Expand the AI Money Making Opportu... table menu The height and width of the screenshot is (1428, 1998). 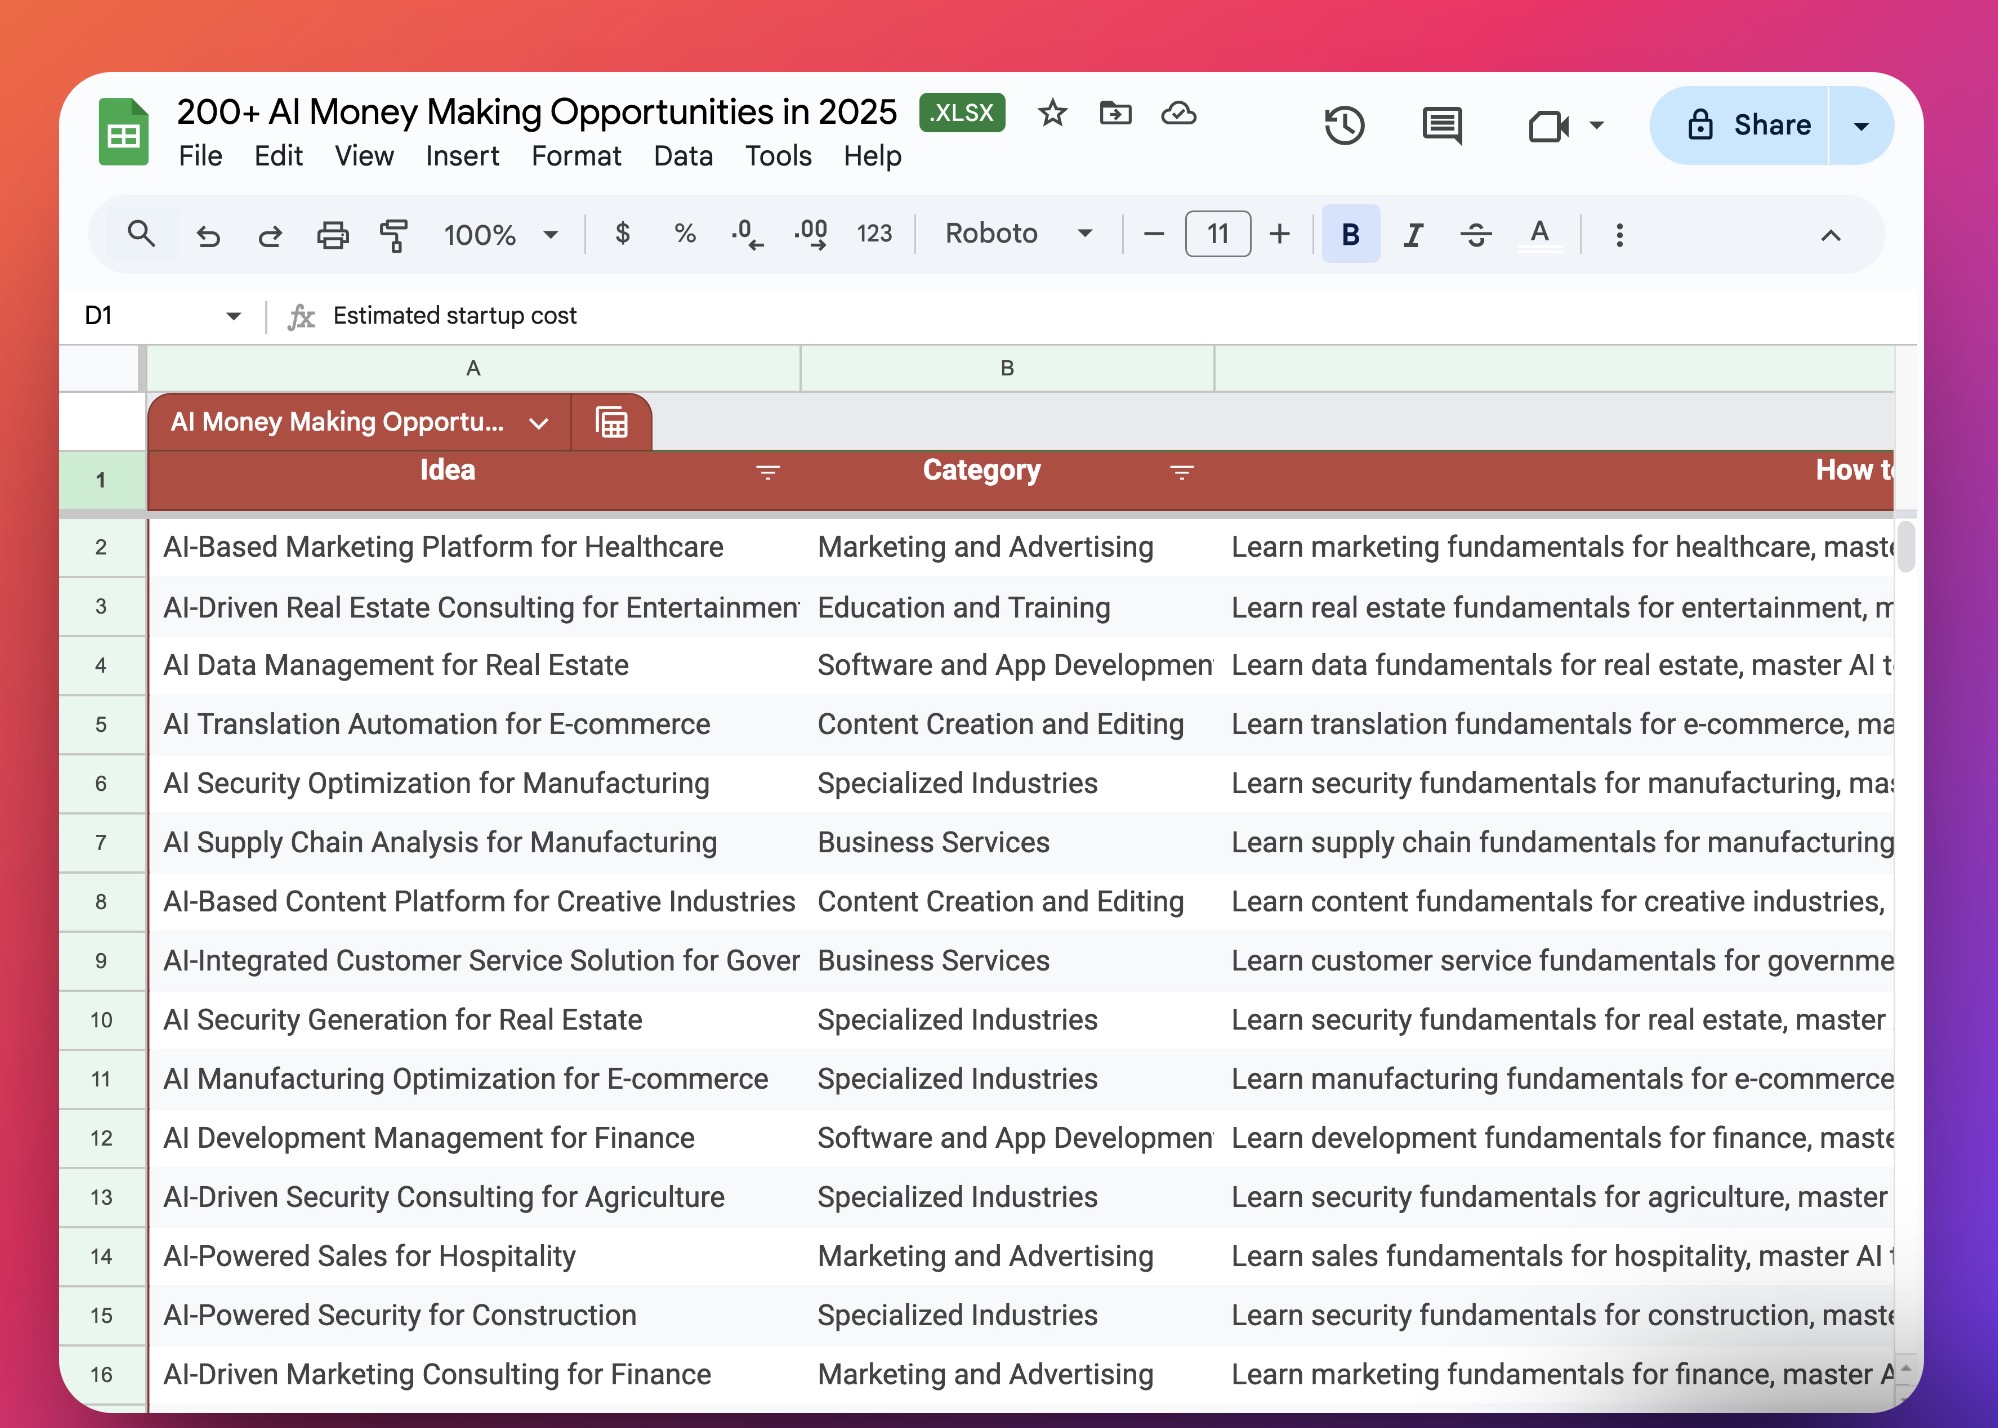tap(539, 423)
